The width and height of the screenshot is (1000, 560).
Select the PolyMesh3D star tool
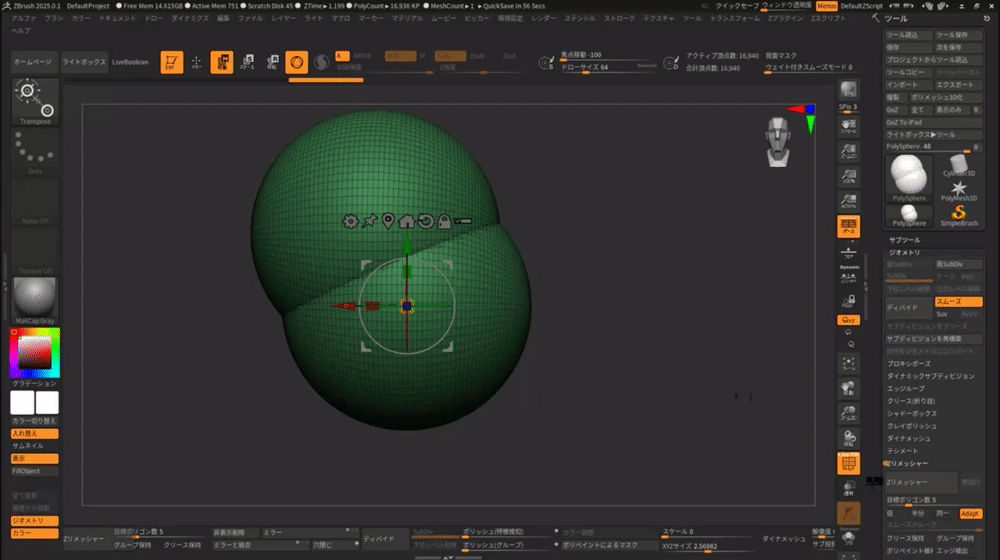point(959,191)
